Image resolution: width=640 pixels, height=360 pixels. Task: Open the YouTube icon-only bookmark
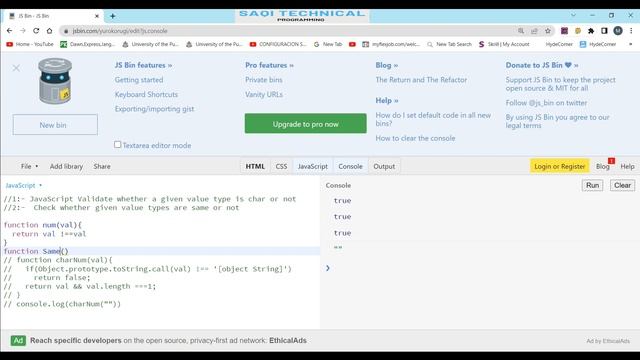(x=352, y=44)
